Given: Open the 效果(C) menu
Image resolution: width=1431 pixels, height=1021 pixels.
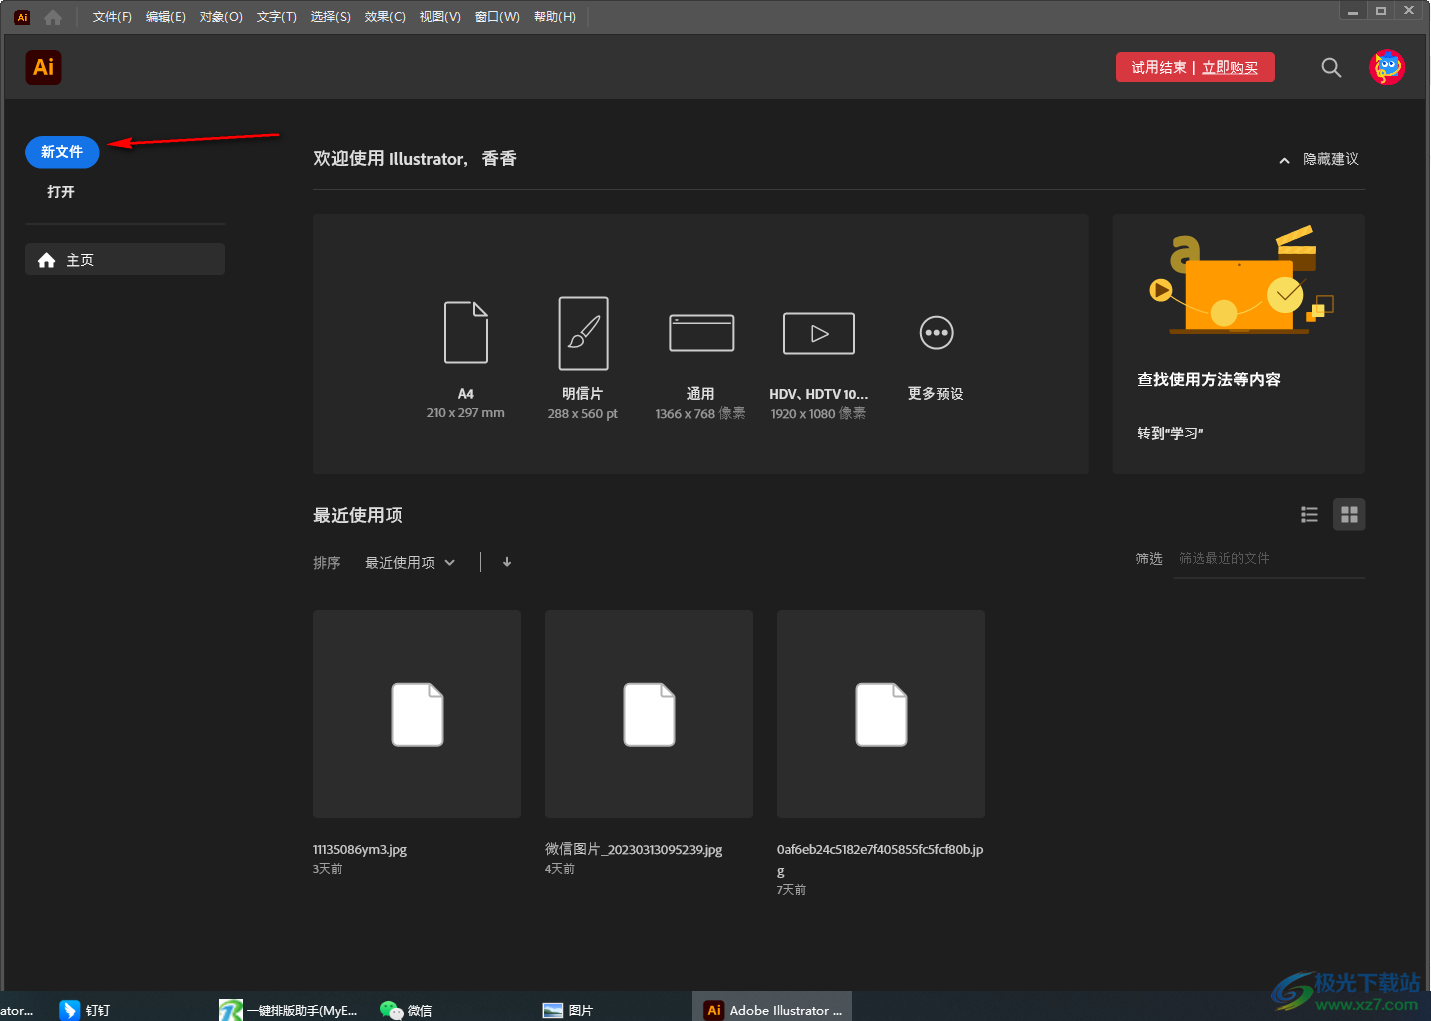Looking at the screenshot, I should (x=385, y=17).
